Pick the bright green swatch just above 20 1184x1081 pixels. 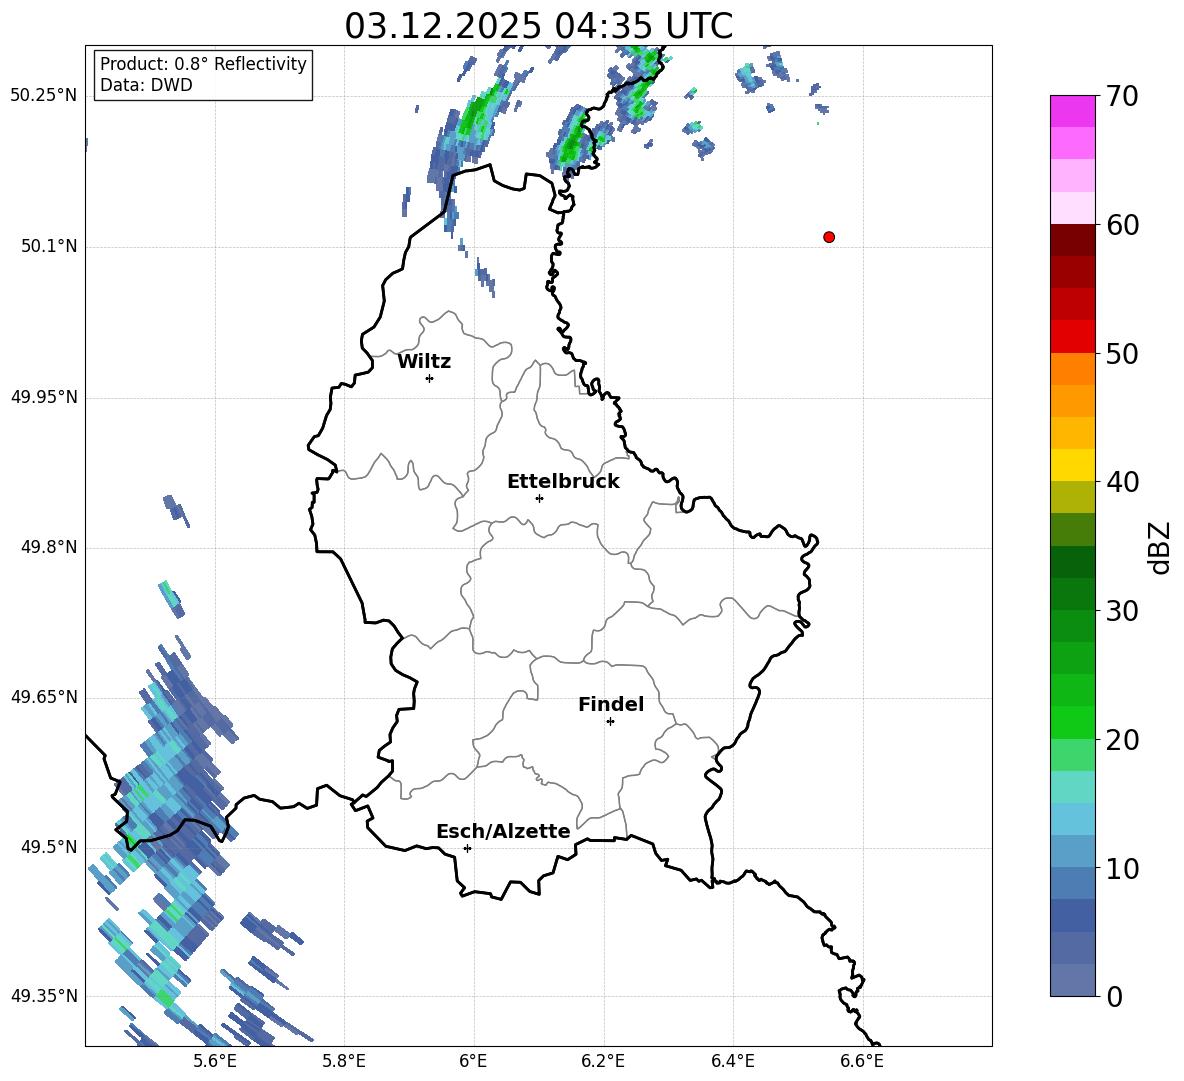tap(1073, 722)
